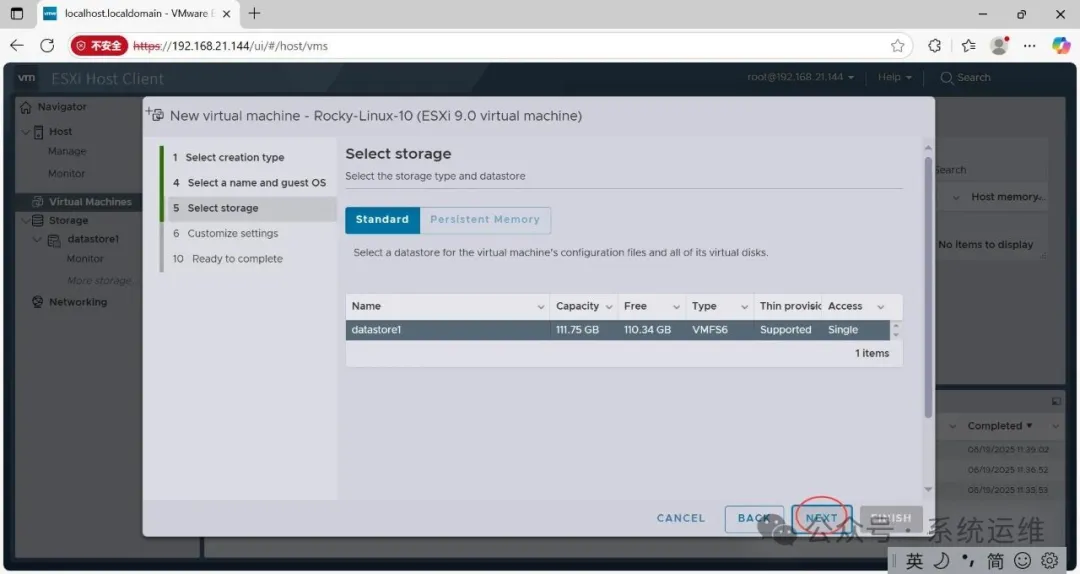The width and height of the screenshot is (1080, 574).
Task: Collapse the Storage tree node
Action: [25, 221]
